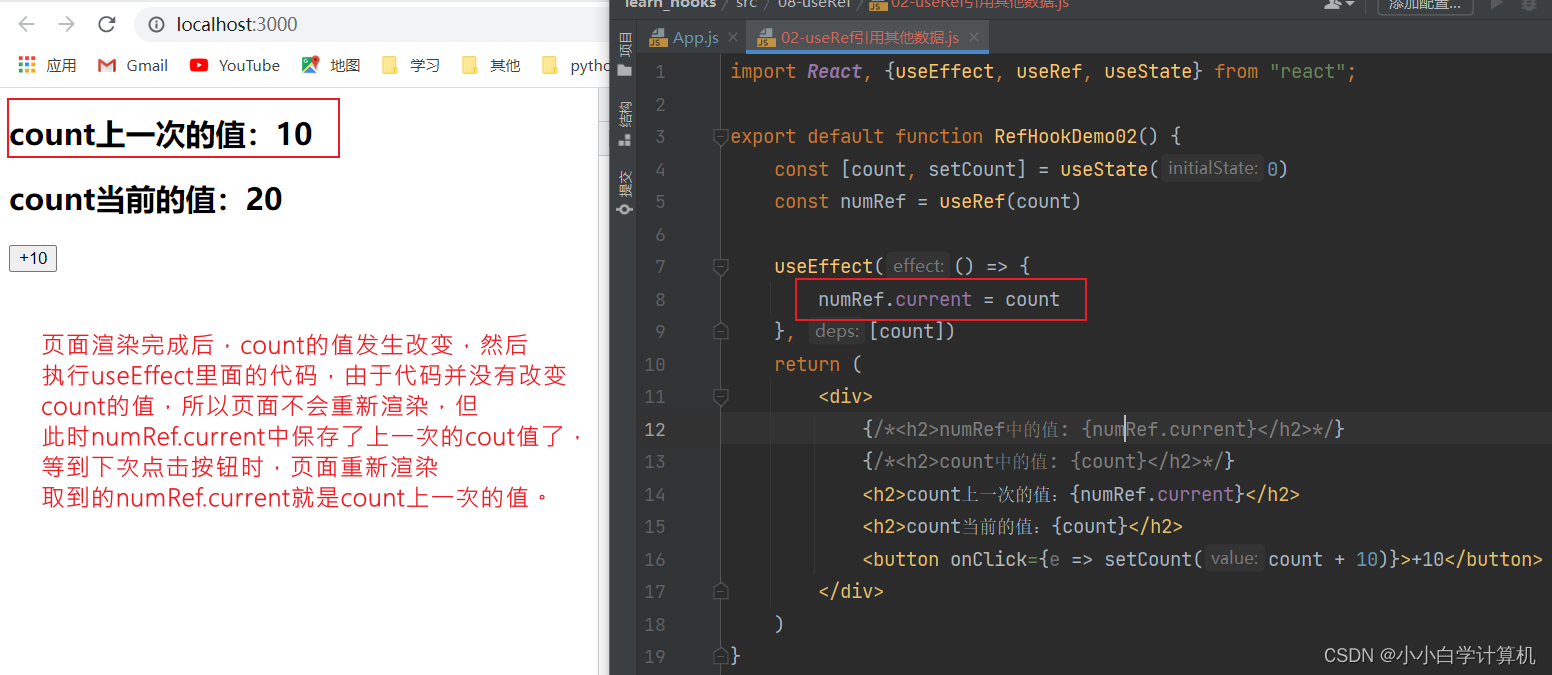The image size is (1552, 675).
Task: Open the Gmail bookmark
Action: 133,65
